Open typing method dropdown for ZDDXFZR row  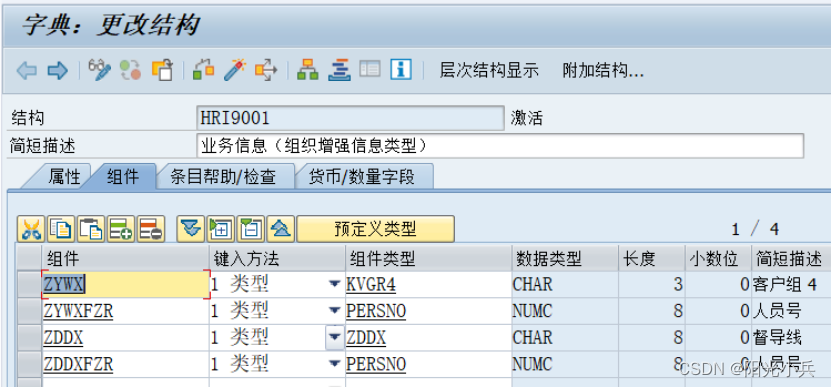coord(334,364)
